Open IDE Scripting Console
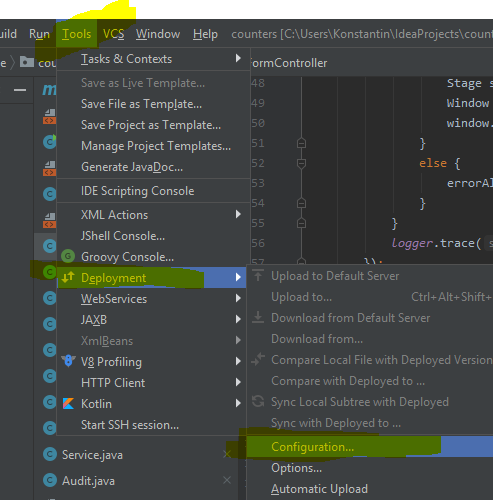Screen dimensions: 493x500 pos(153,191)
